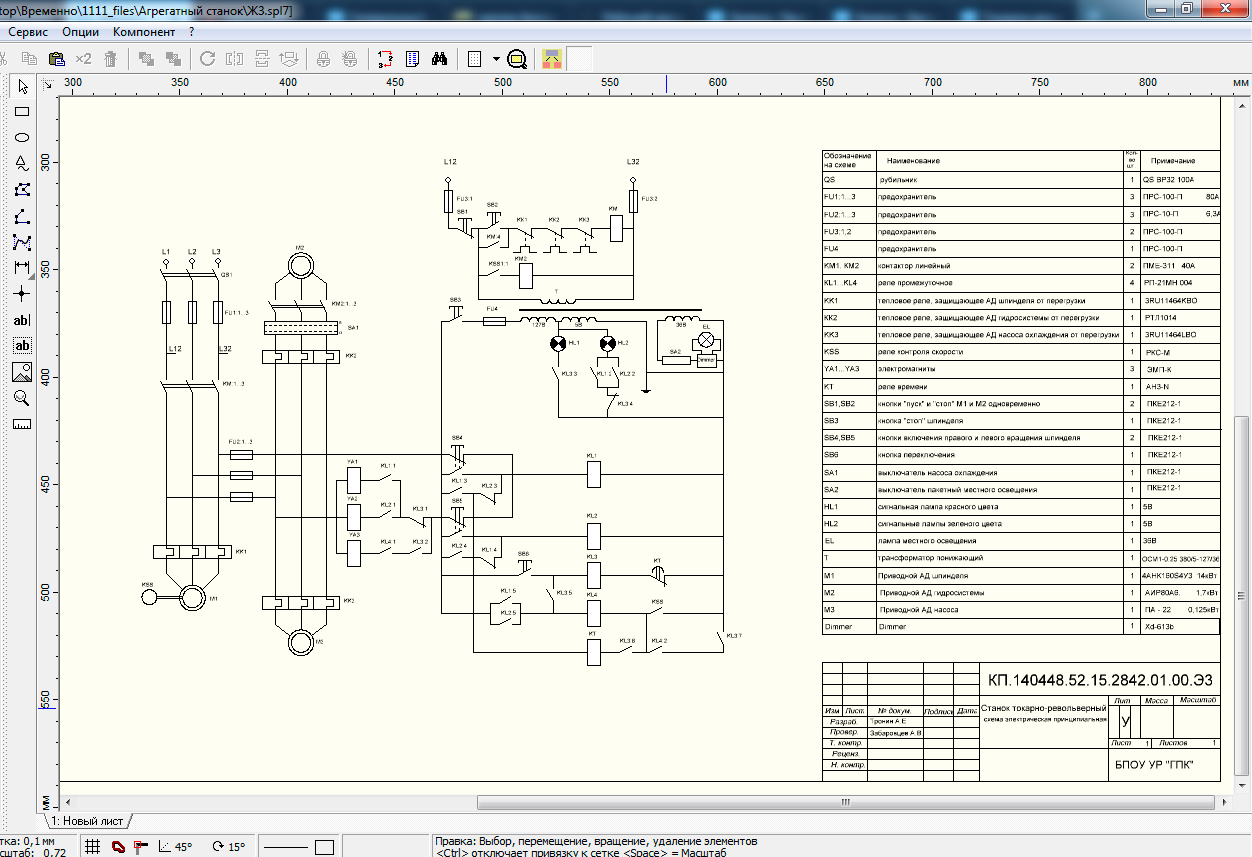Click the 'КП.140448.52.15.2842.01.00.ЭЗ' title block text
Screen dimensions: 1252x857
[1100, 680]
